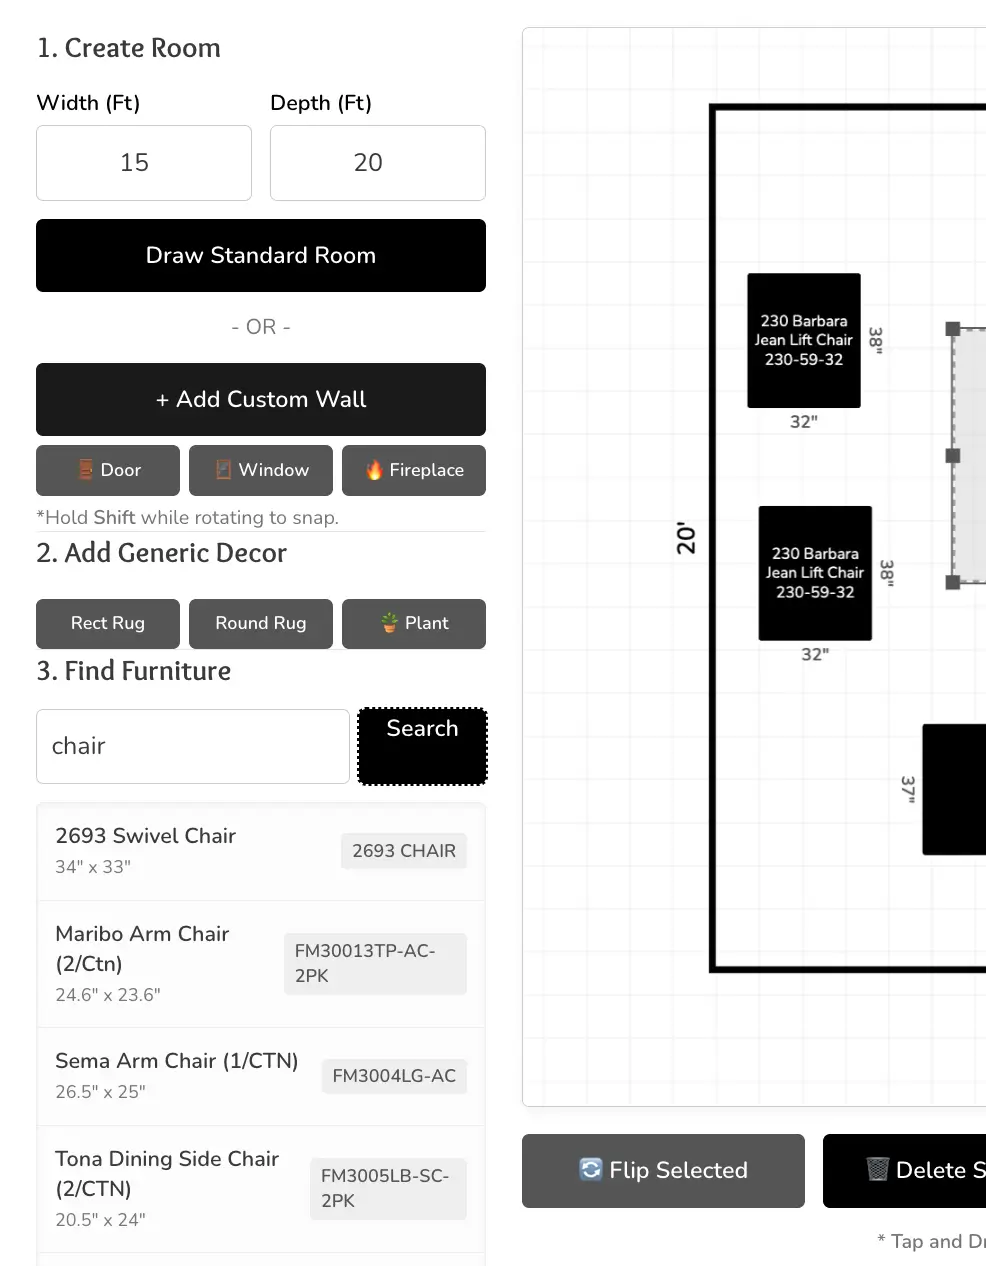Click the FM3005LB-SC-2PK SKU tag
This screenshot has width=986, height=1266.
388,1189
